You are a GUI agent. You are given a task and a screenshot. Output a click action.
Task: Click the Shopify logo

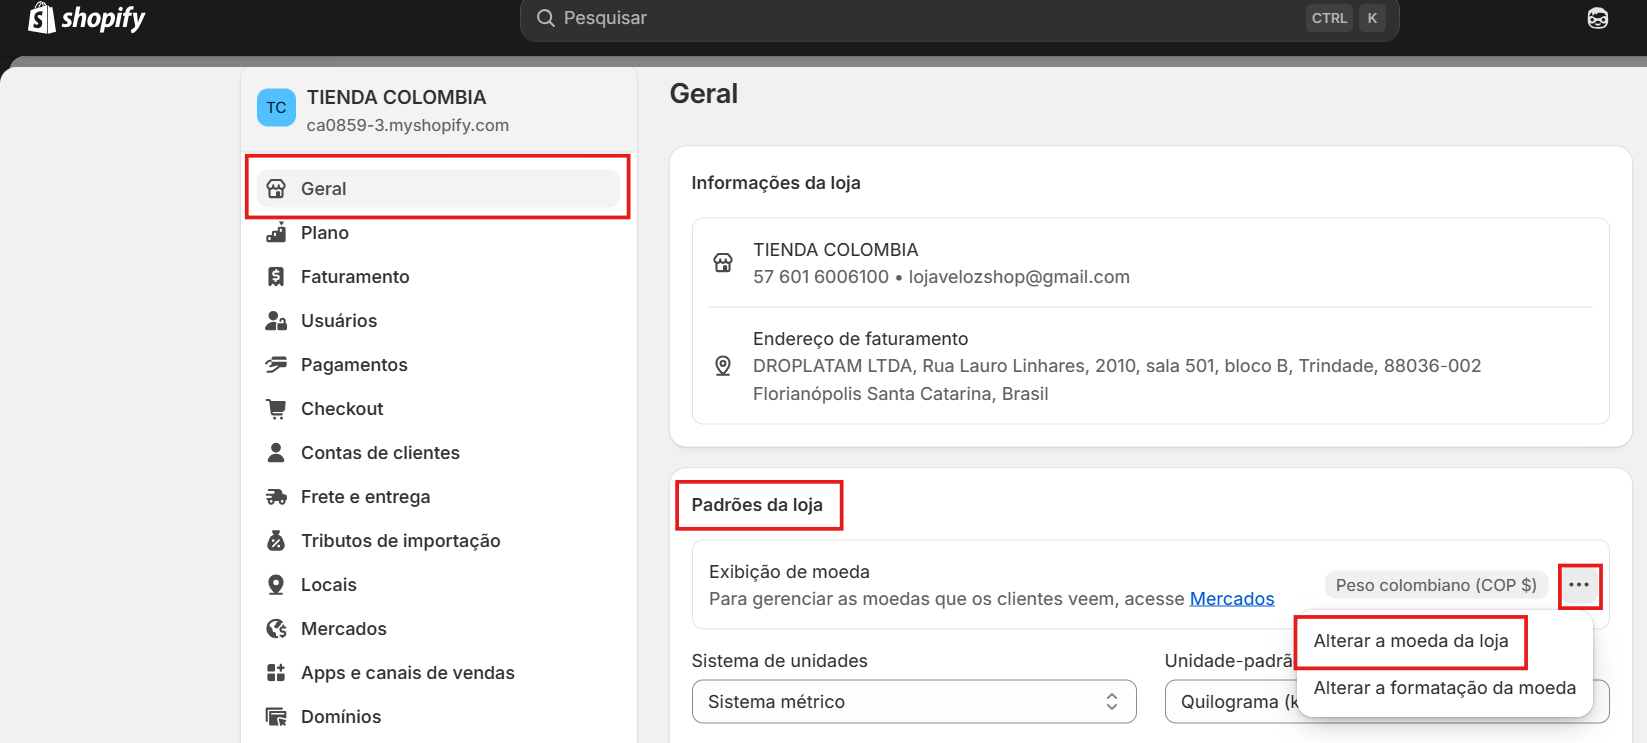[86, 18]
